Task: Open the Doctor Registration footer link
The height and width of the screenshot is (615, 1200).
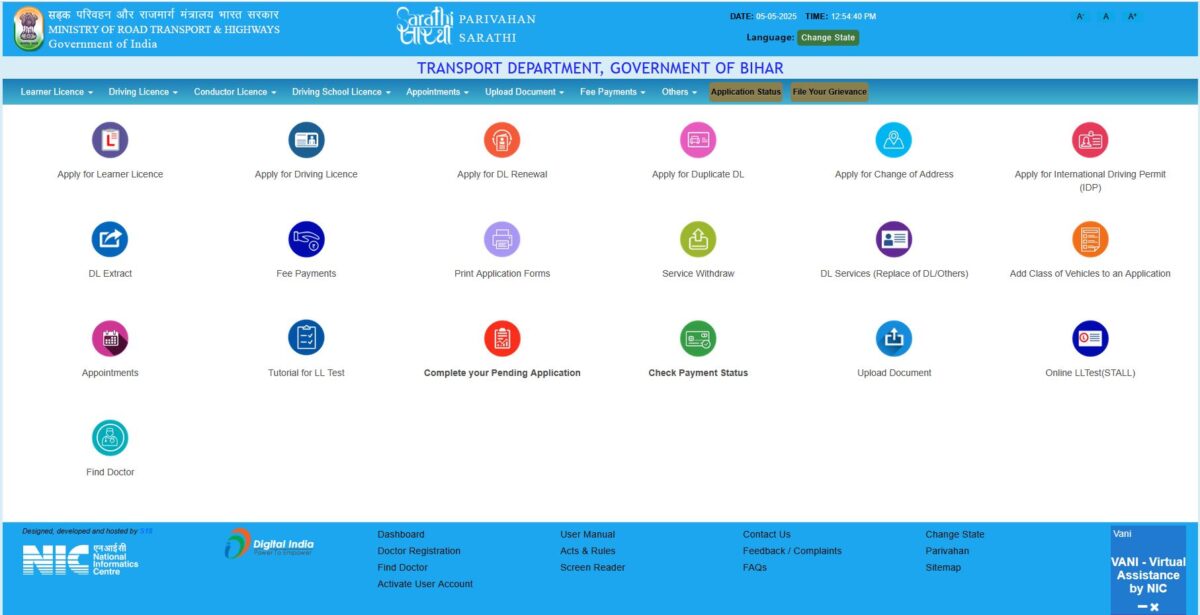Action: click(419, 551)
